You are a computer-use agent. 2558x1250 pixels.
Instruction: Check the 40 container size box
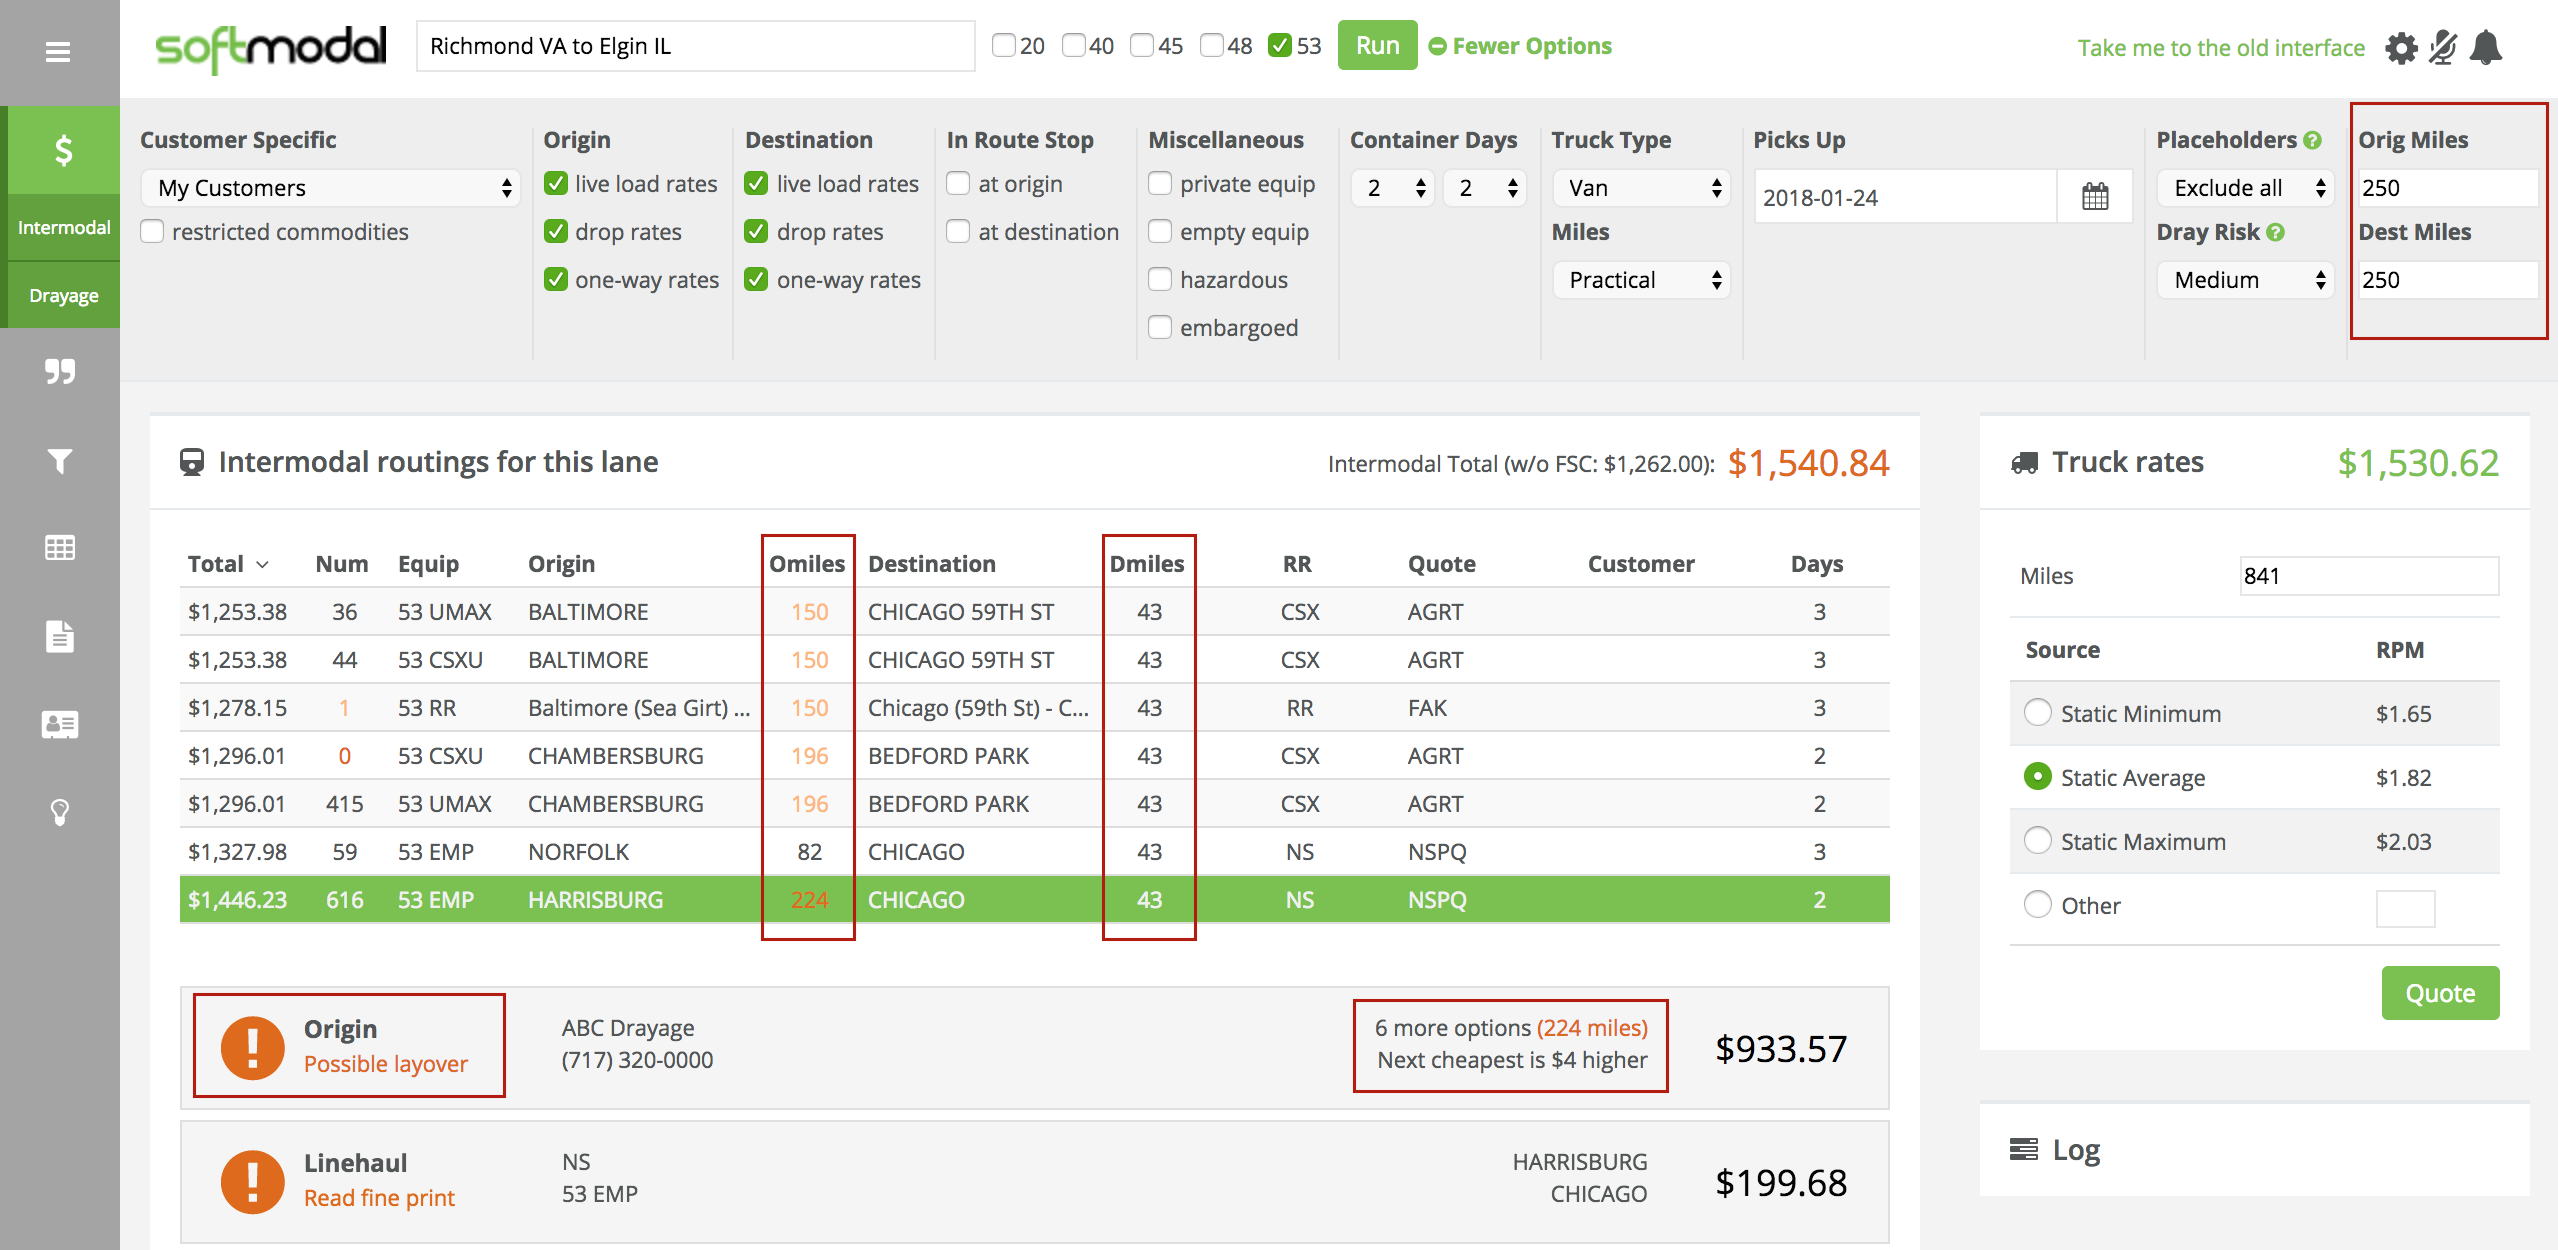click(1074, 46)
